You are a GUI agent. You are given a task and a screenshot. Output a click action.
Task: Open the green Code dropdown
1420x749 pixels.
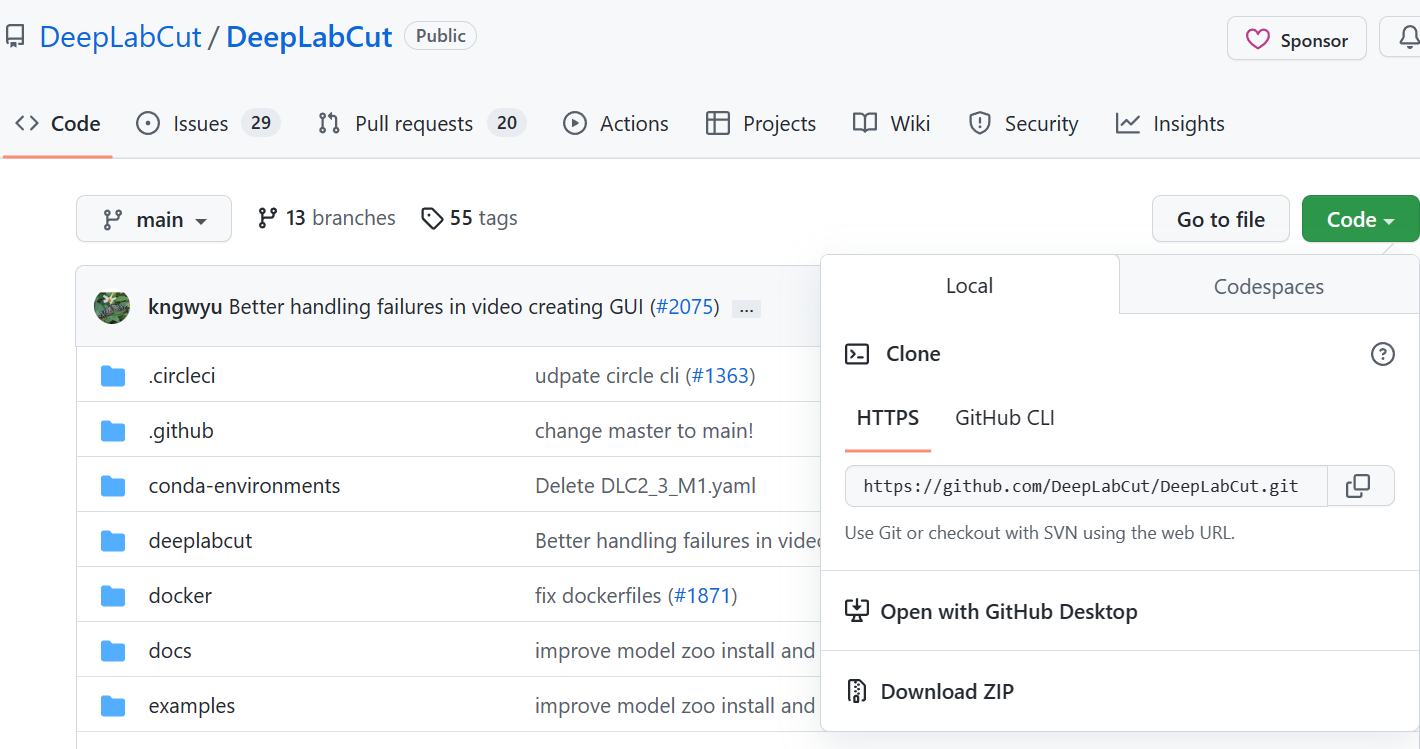click(1360, 218)
